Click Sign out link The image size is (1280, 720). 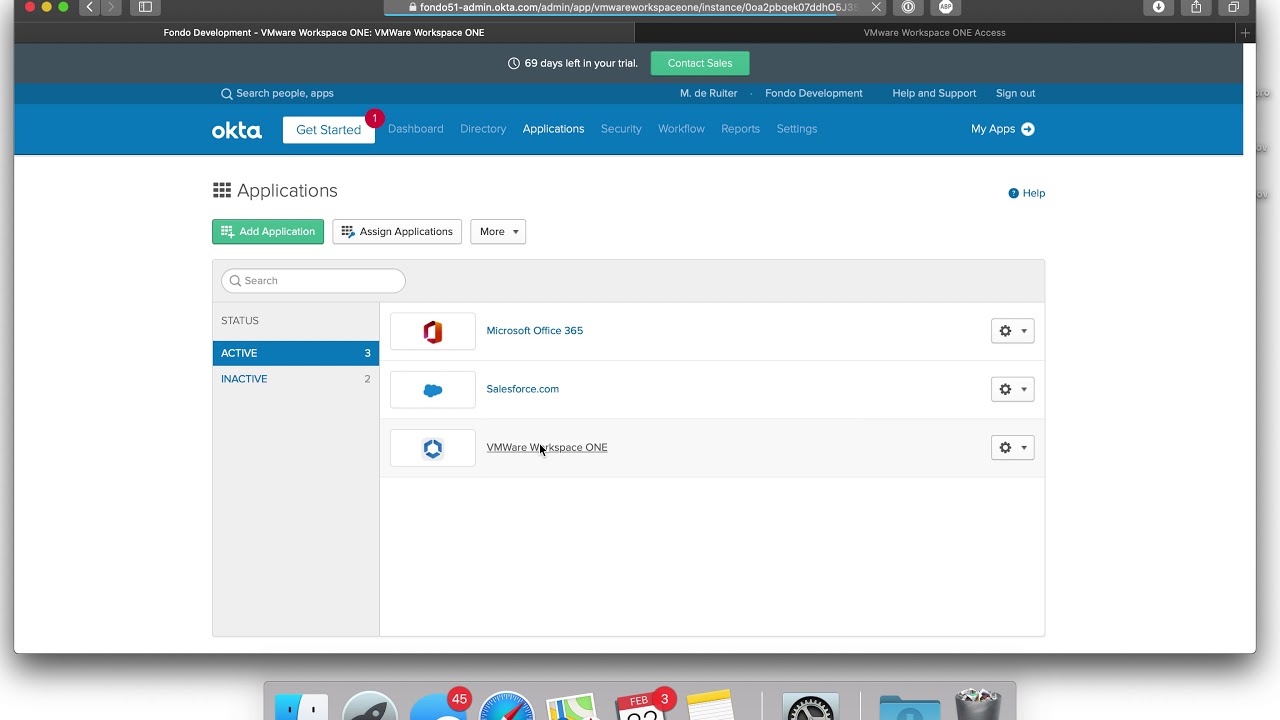click(1015, 94)
